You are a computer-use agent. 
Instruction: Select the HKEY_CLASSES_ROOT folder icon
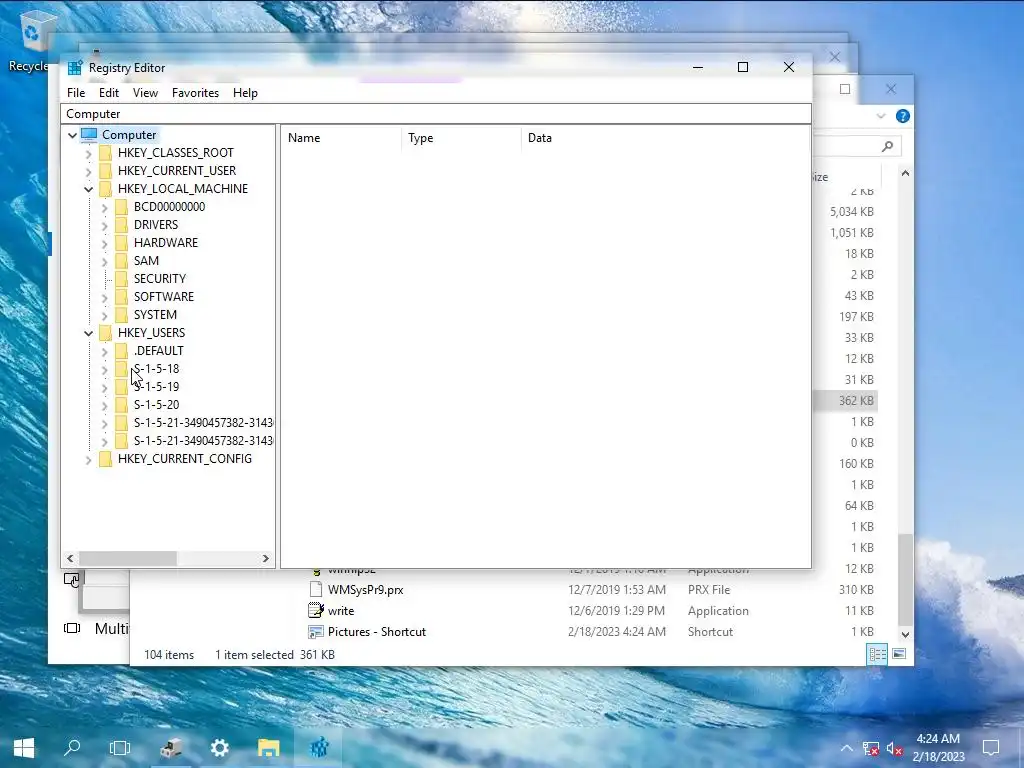coord(105,153)
